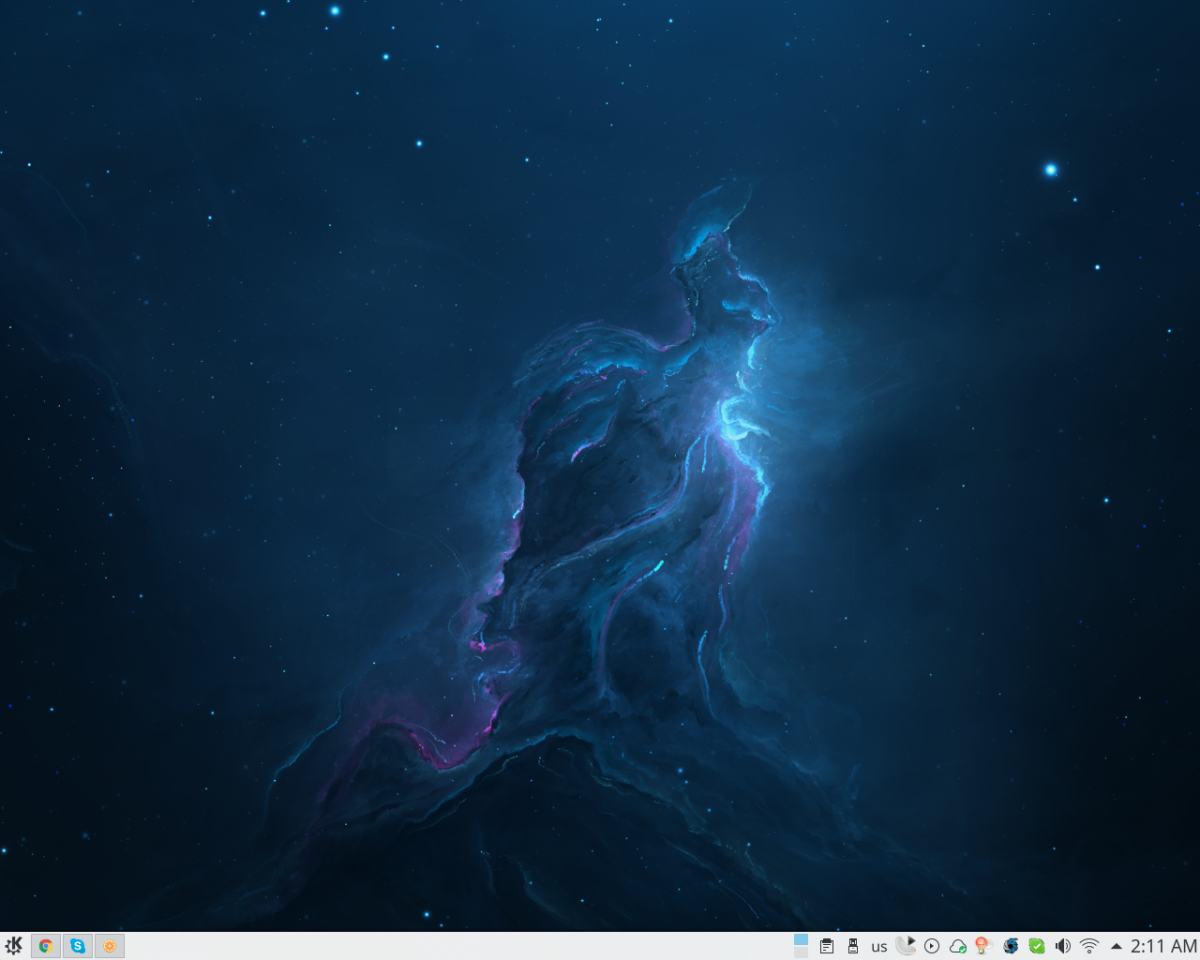The image size is (1200, 960).
Task: Switch to the lower virtual desktop in pager
Action: (x=800, y=952)
